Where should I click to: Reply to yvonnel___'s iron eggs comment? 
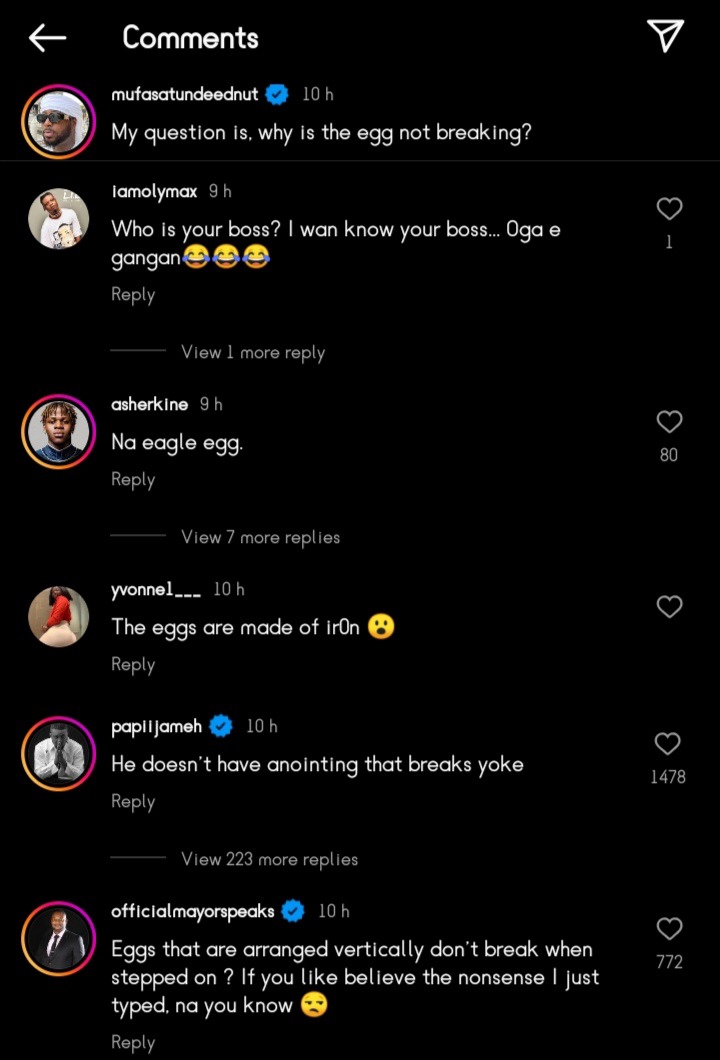pyautogui.click(x=133, y=664)
